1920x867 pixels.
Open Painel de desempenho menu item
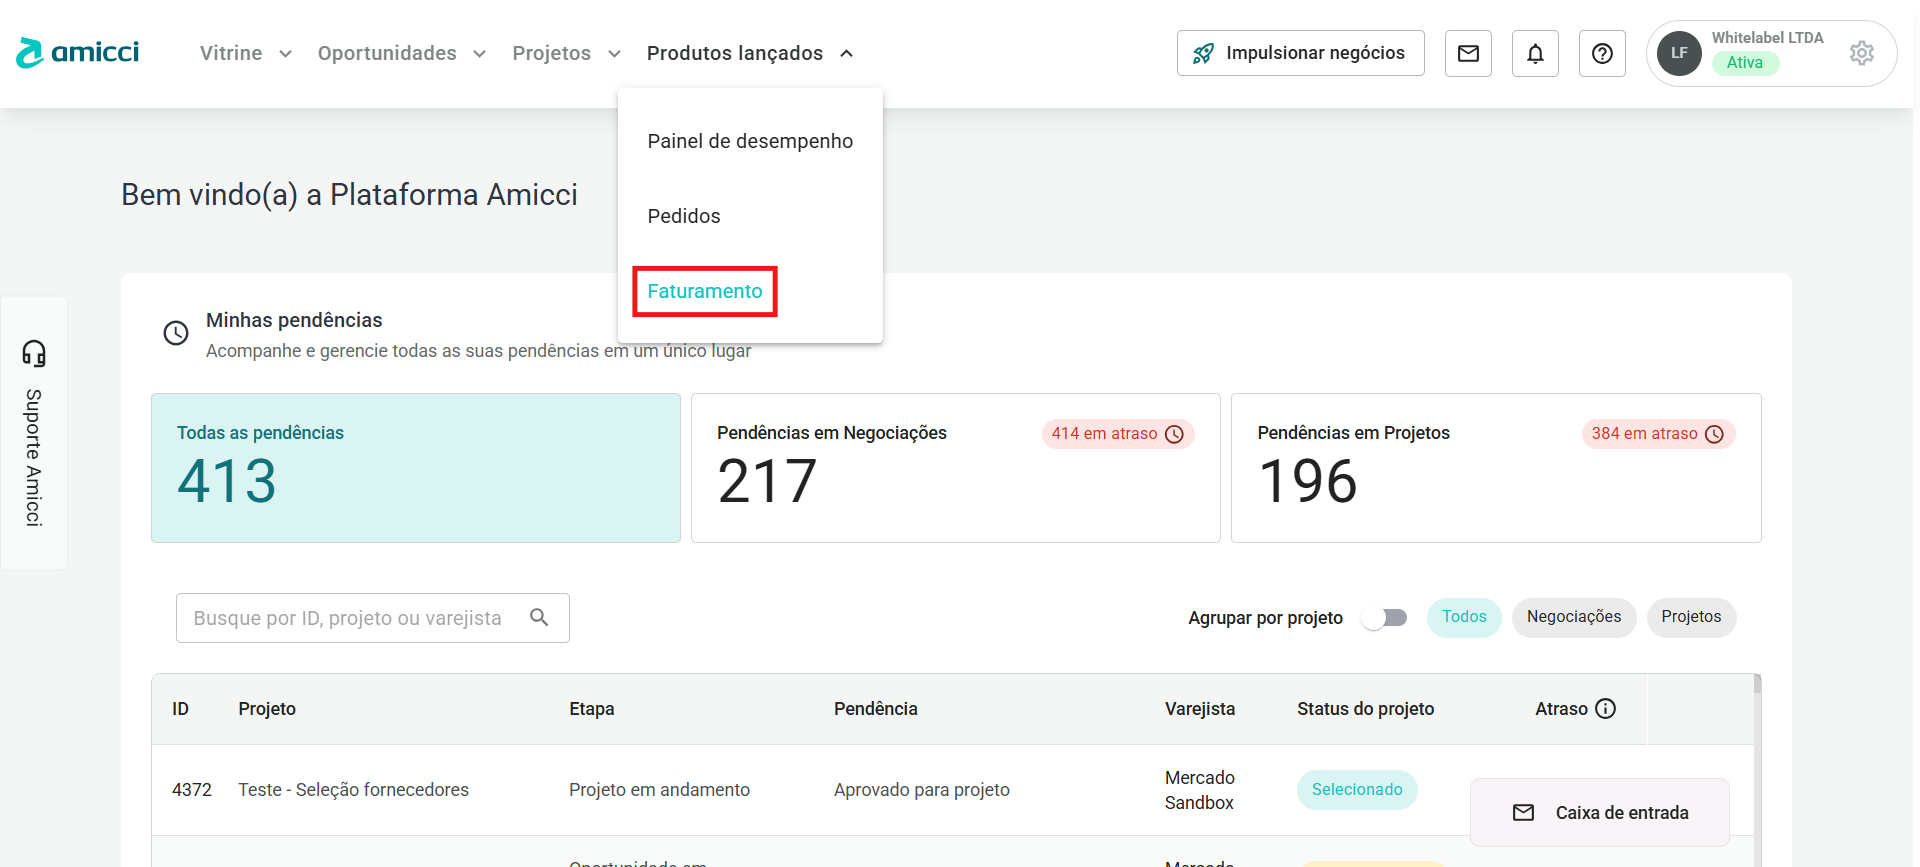click(750, 141)
